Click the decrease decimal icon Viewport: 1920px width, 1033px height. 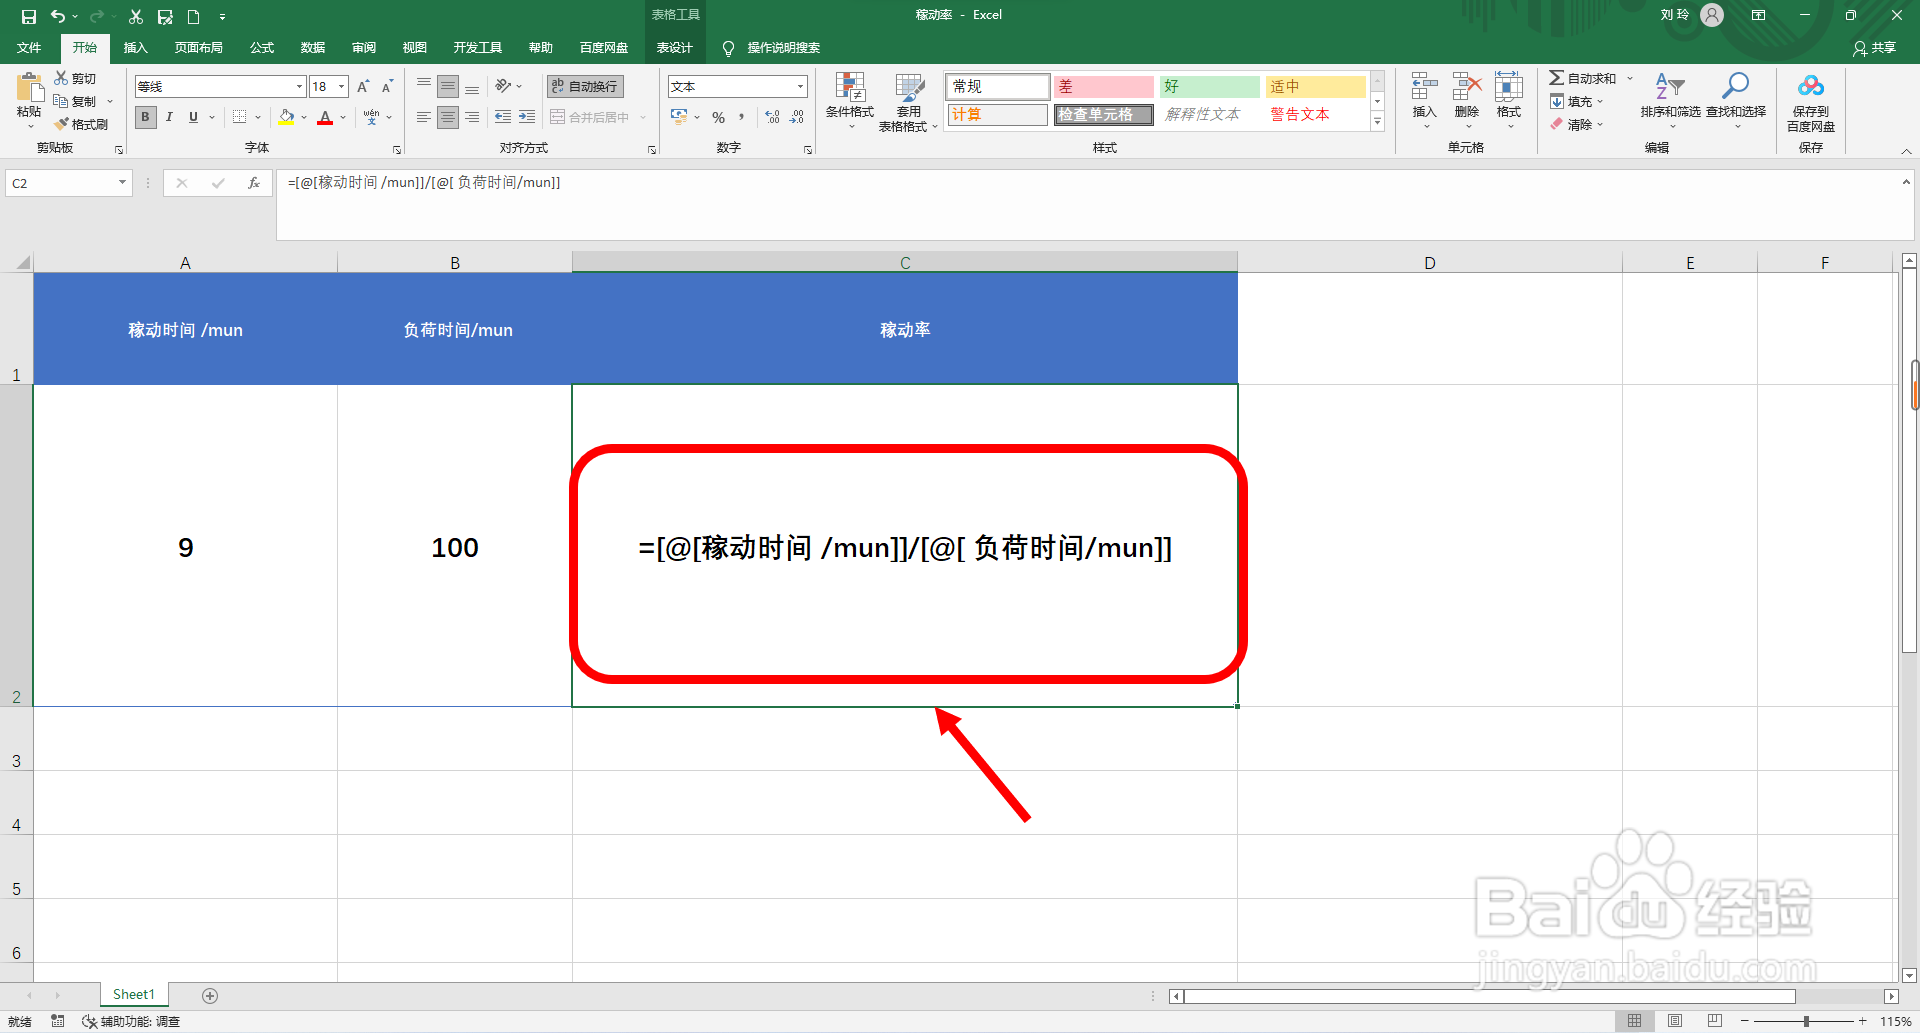(797, 117)
